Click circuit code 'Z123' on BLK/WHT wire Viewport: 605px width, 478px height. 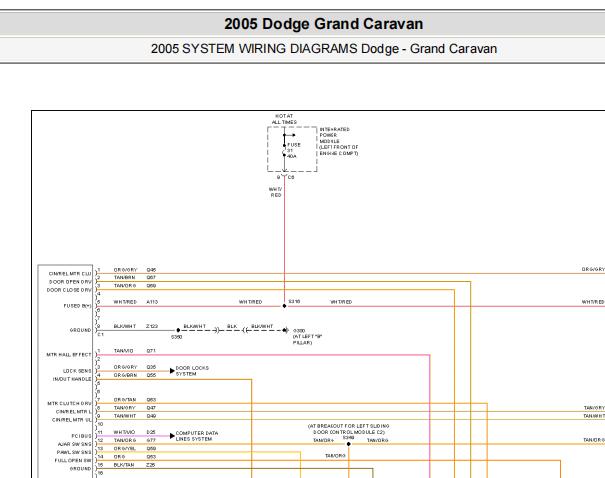tap(152, 326)
